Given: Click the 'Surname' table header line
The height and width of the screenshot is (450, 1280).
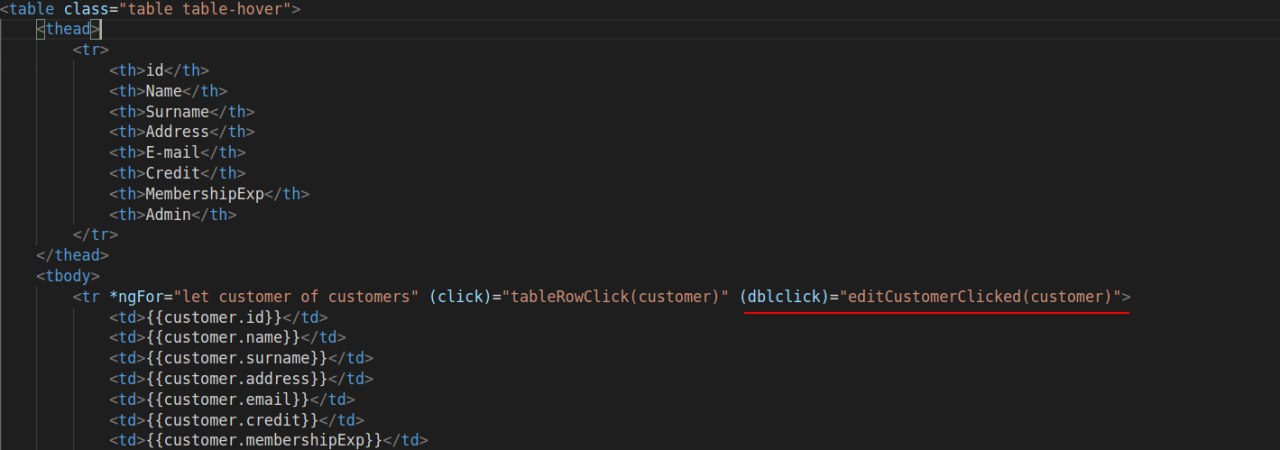Looking at the screenshot, I should tap(182, 111).
